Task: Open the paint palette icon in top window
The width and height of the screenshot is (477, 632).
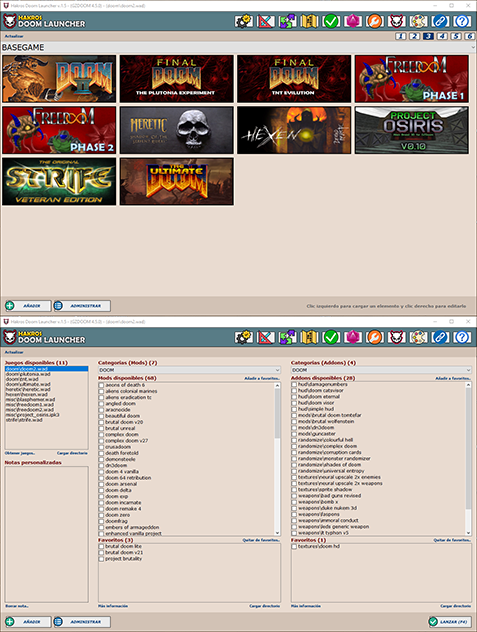Action: pyautogui.click(x=418, y=21)
